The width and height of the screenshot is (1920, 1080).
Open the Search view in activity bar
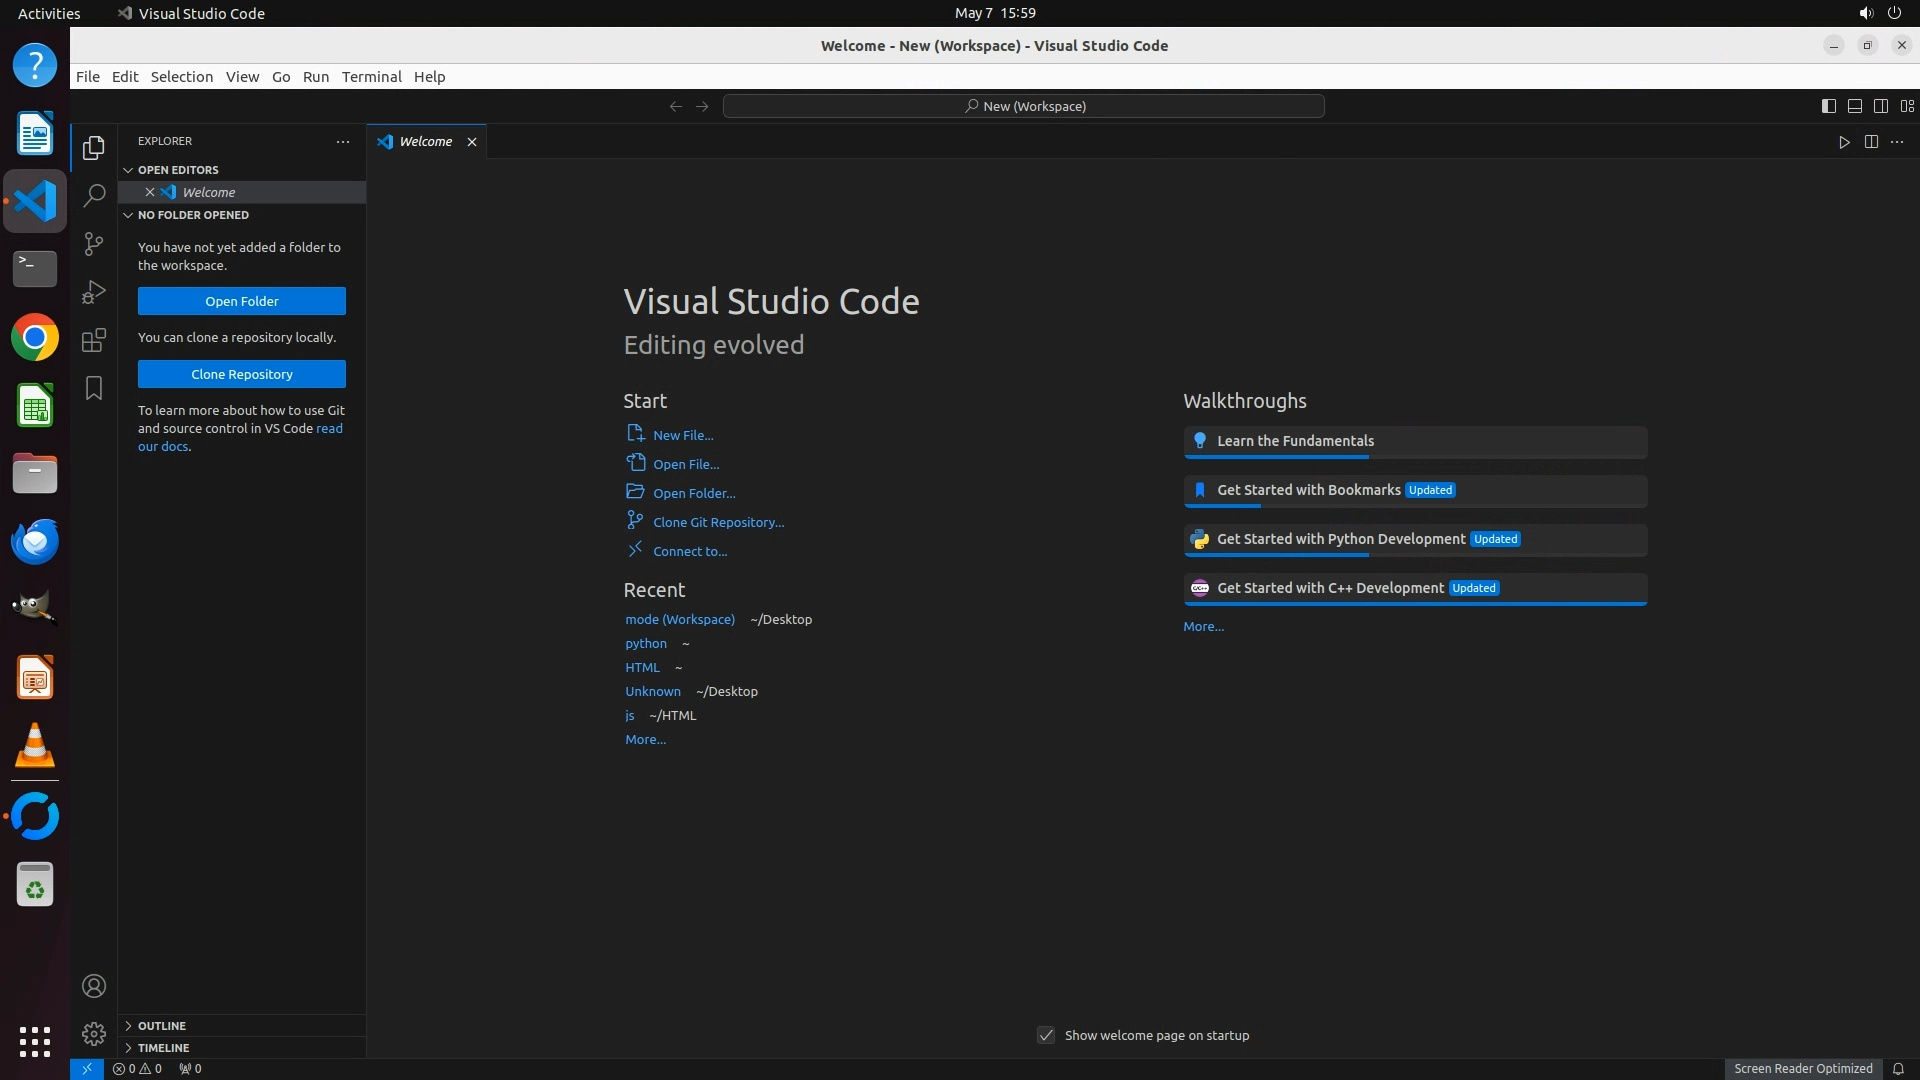94,195
